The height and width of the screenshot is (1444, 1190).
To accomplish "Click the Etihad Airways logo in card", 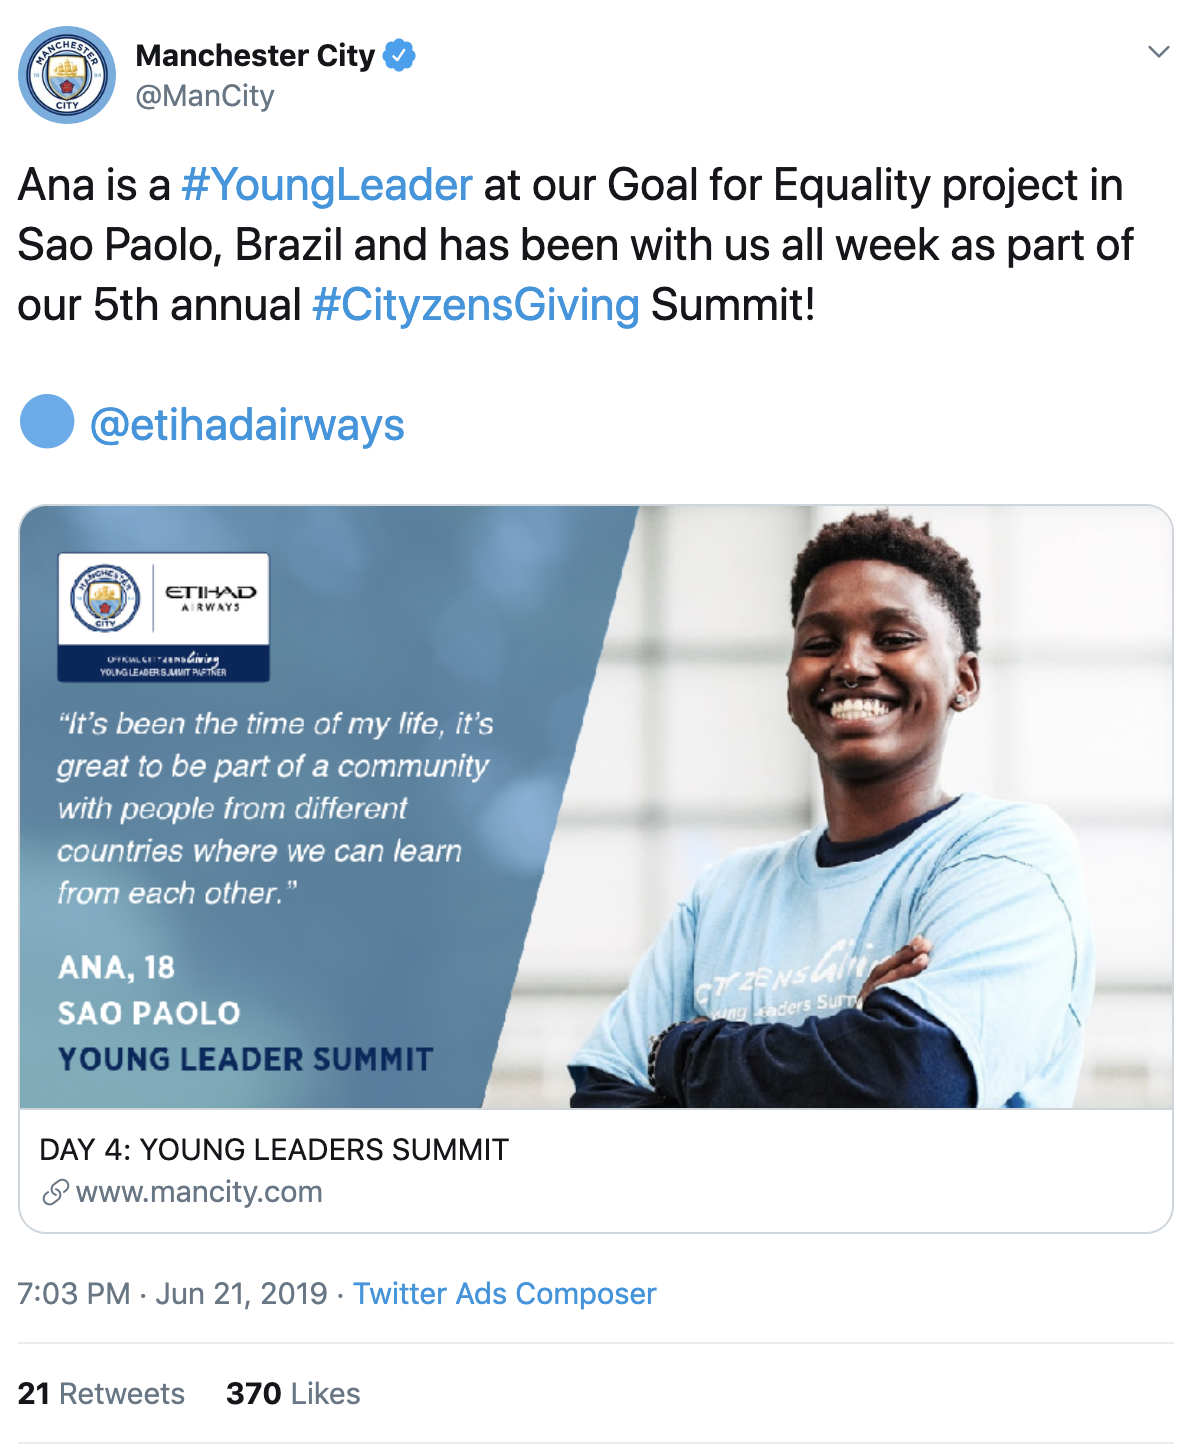I will pyautogui.click(x=210, y=597).
